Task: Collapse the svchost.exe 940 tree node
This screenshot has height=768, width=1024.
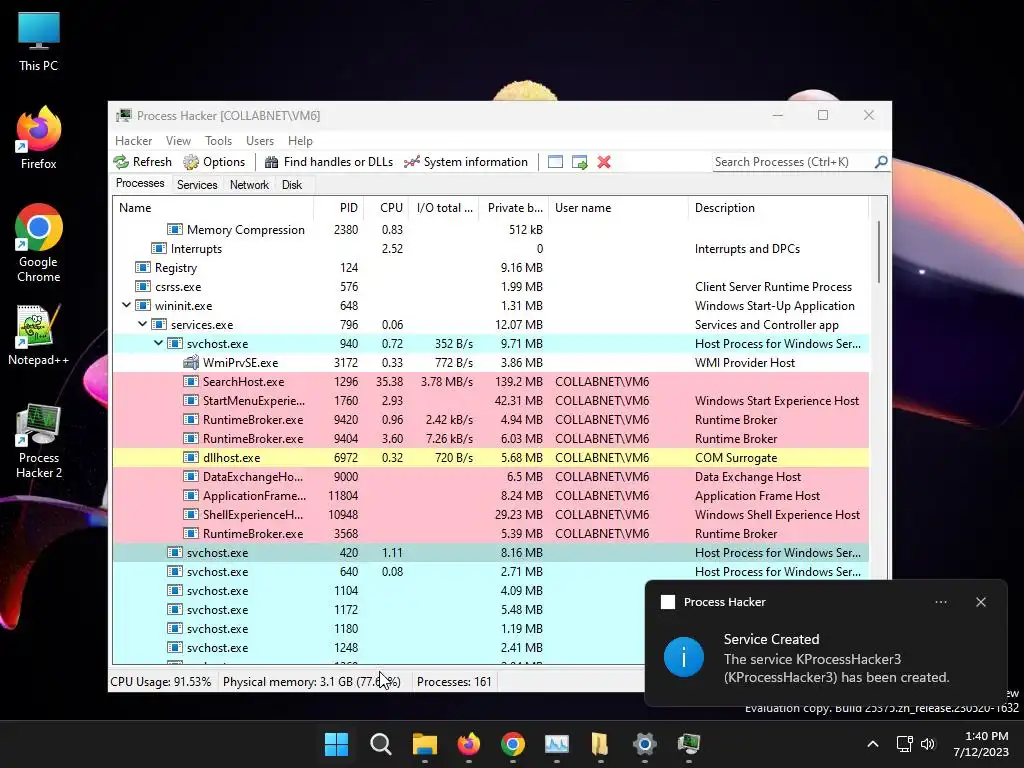Action: (158, 343)
